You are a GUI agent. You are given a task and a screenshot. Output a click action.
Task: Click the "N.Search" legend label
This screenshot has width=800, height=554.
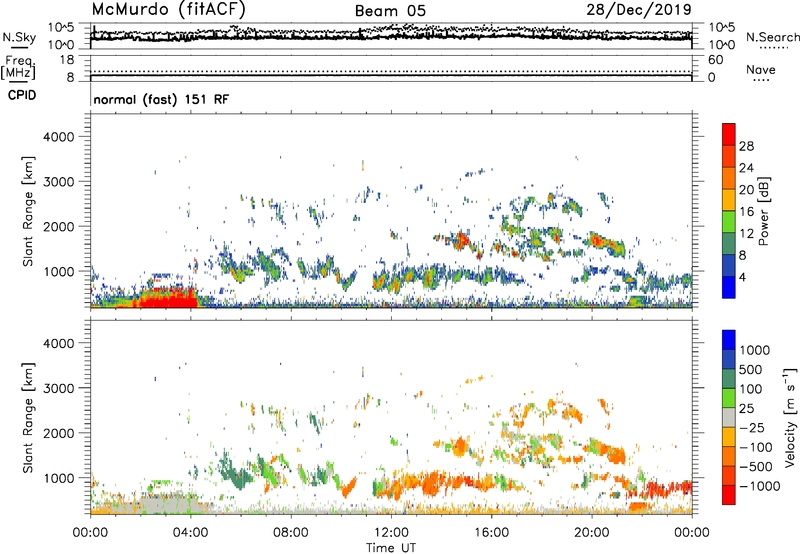point(772,37)
